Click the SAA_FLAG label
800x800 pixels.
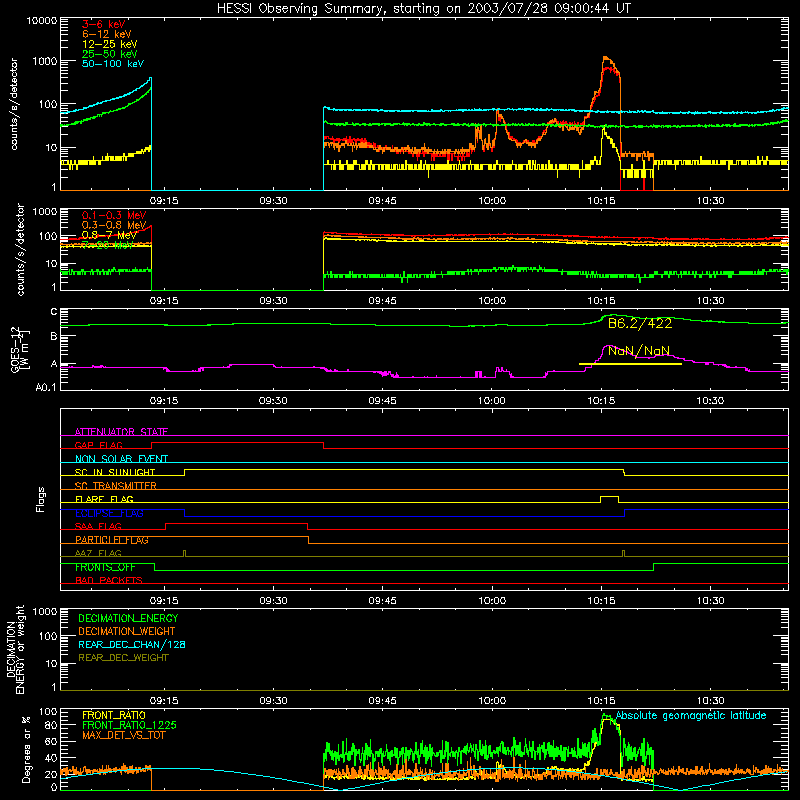click(98, 526)
